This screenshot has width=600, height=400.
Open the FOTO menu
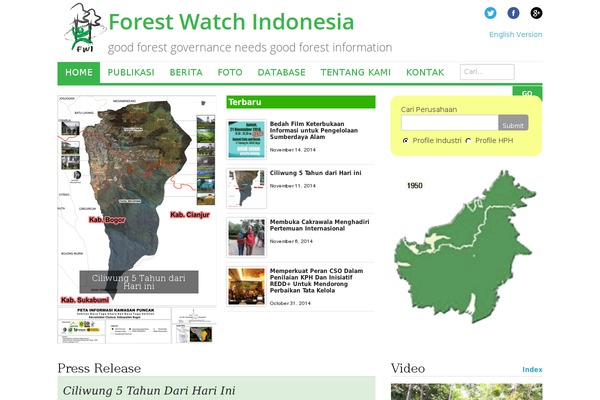click(230, 72)
